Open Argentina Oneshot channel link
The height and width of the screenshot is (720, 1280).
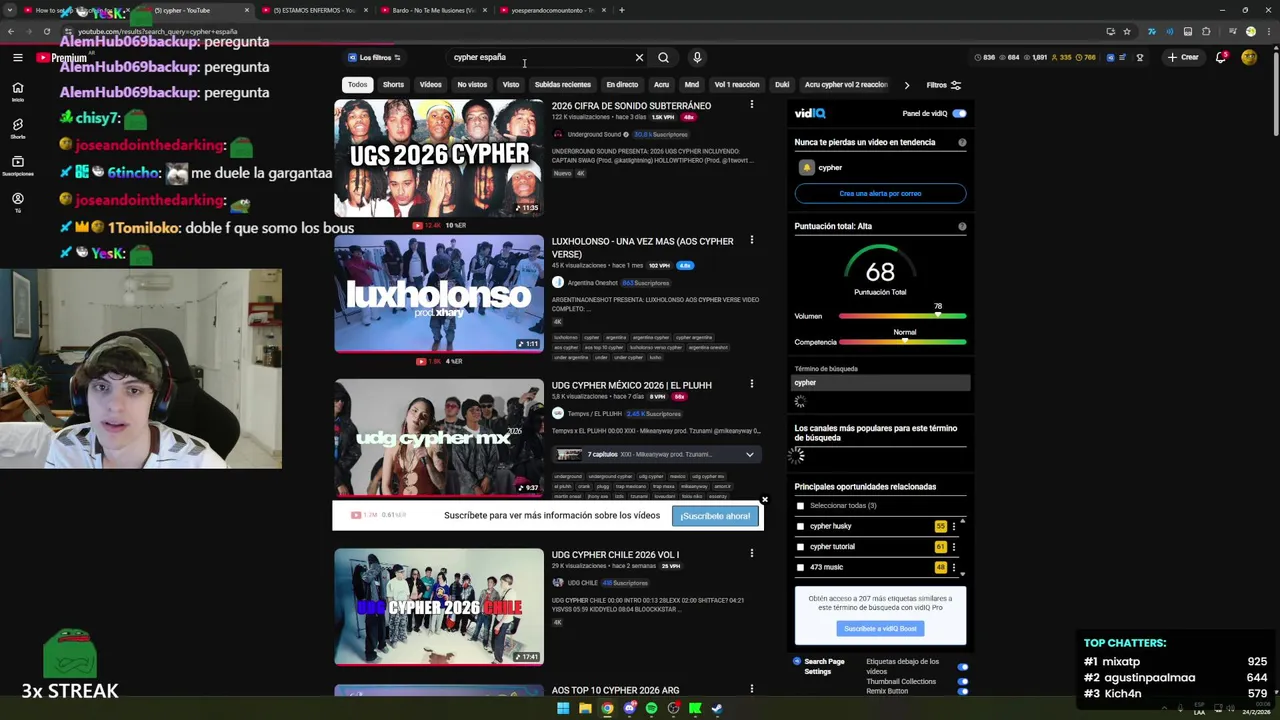pos(592,283)
